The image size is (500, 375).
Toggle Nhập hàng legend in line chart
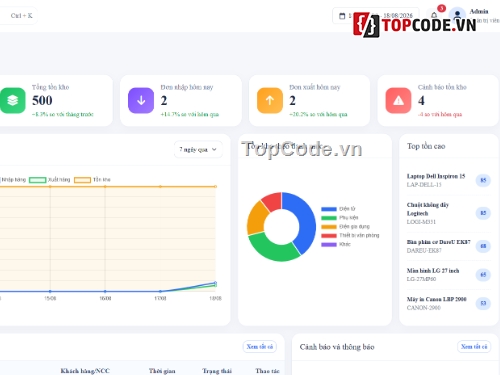(13, 180)
